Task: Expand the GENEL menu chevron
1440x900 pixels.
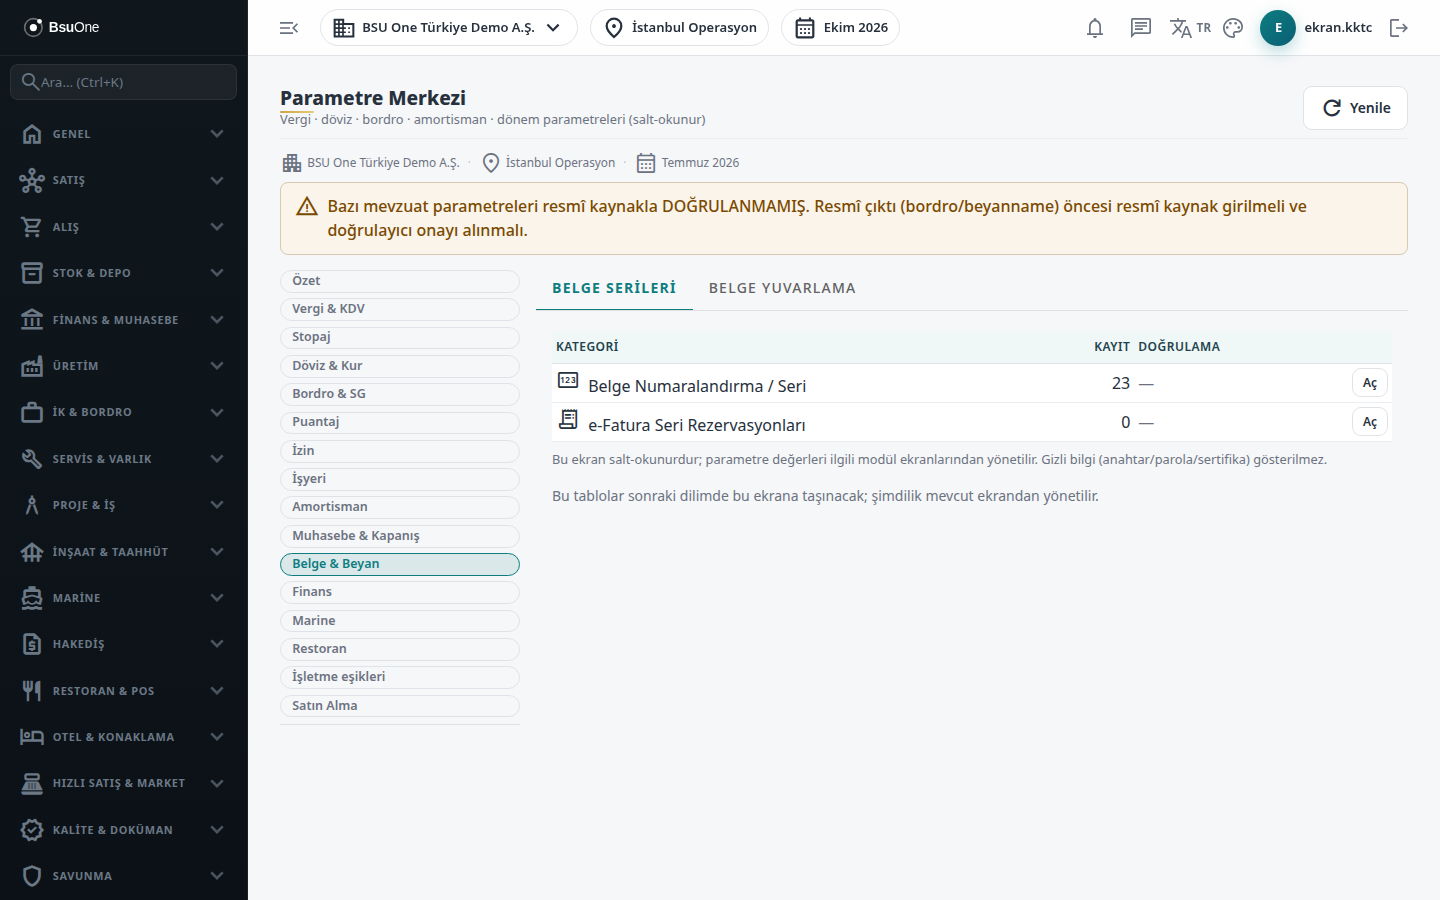Action: (x=217, y=134)
